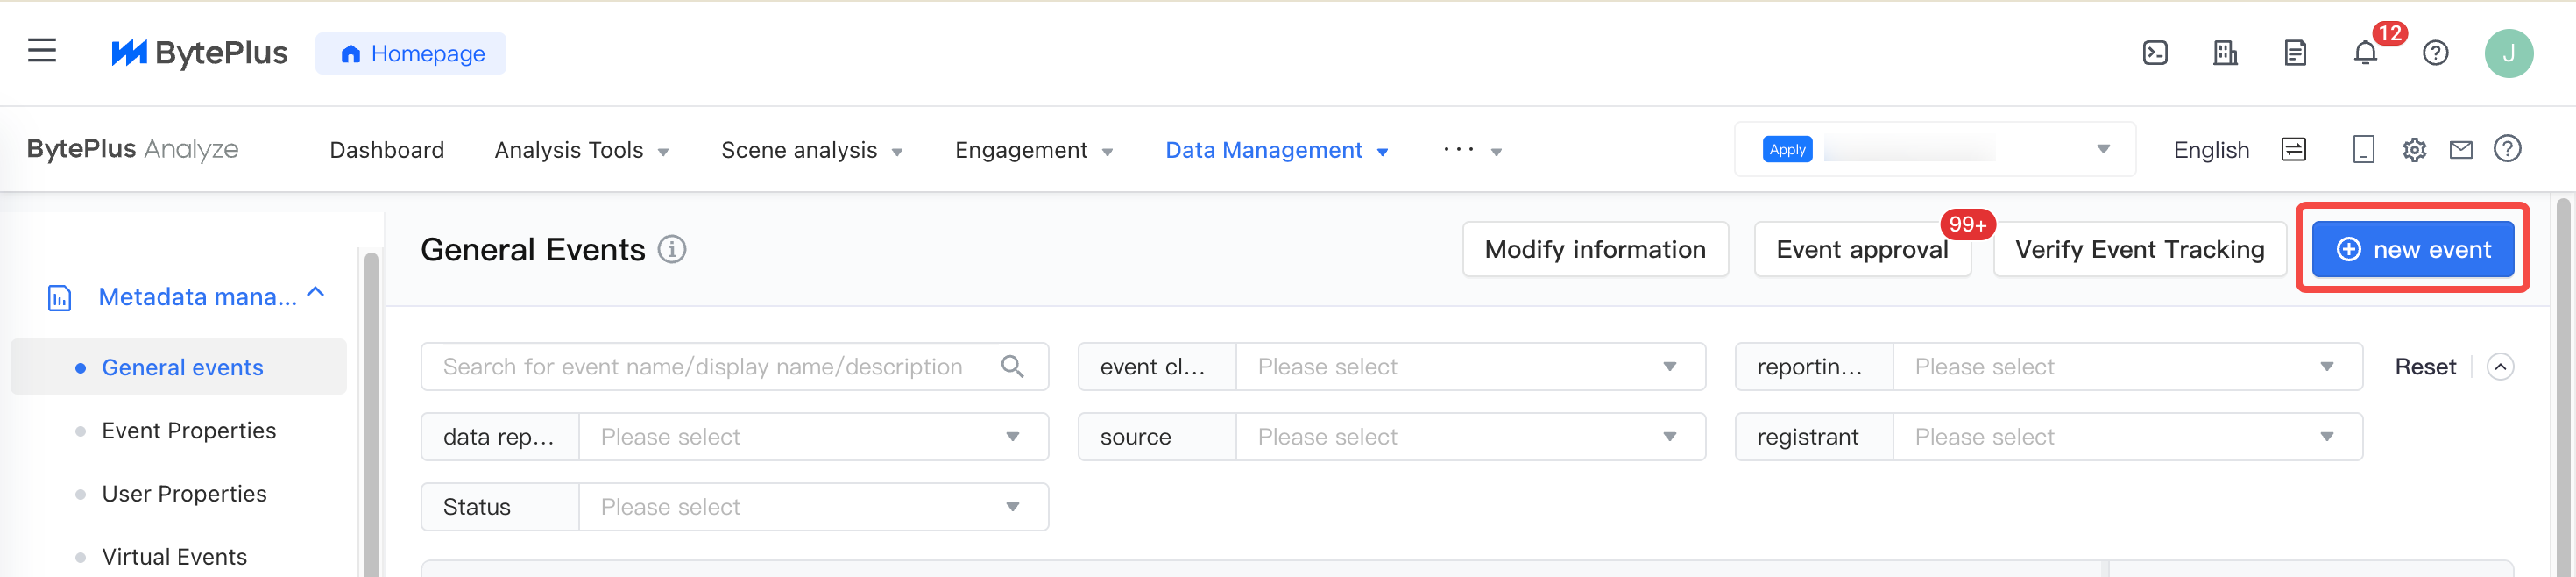Image resolution: width=2576 pixels, height=577 pixels.
Task: Go to the Dashboard tab
Action: 387,150
